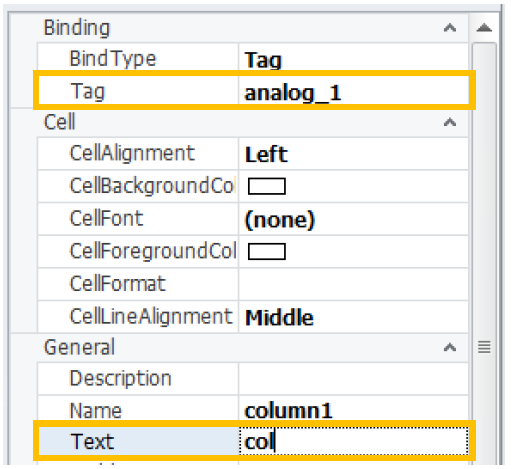Select the Binding category header
Image resolution: width=512 pixels, height=469 pixels.
[77, 28]
